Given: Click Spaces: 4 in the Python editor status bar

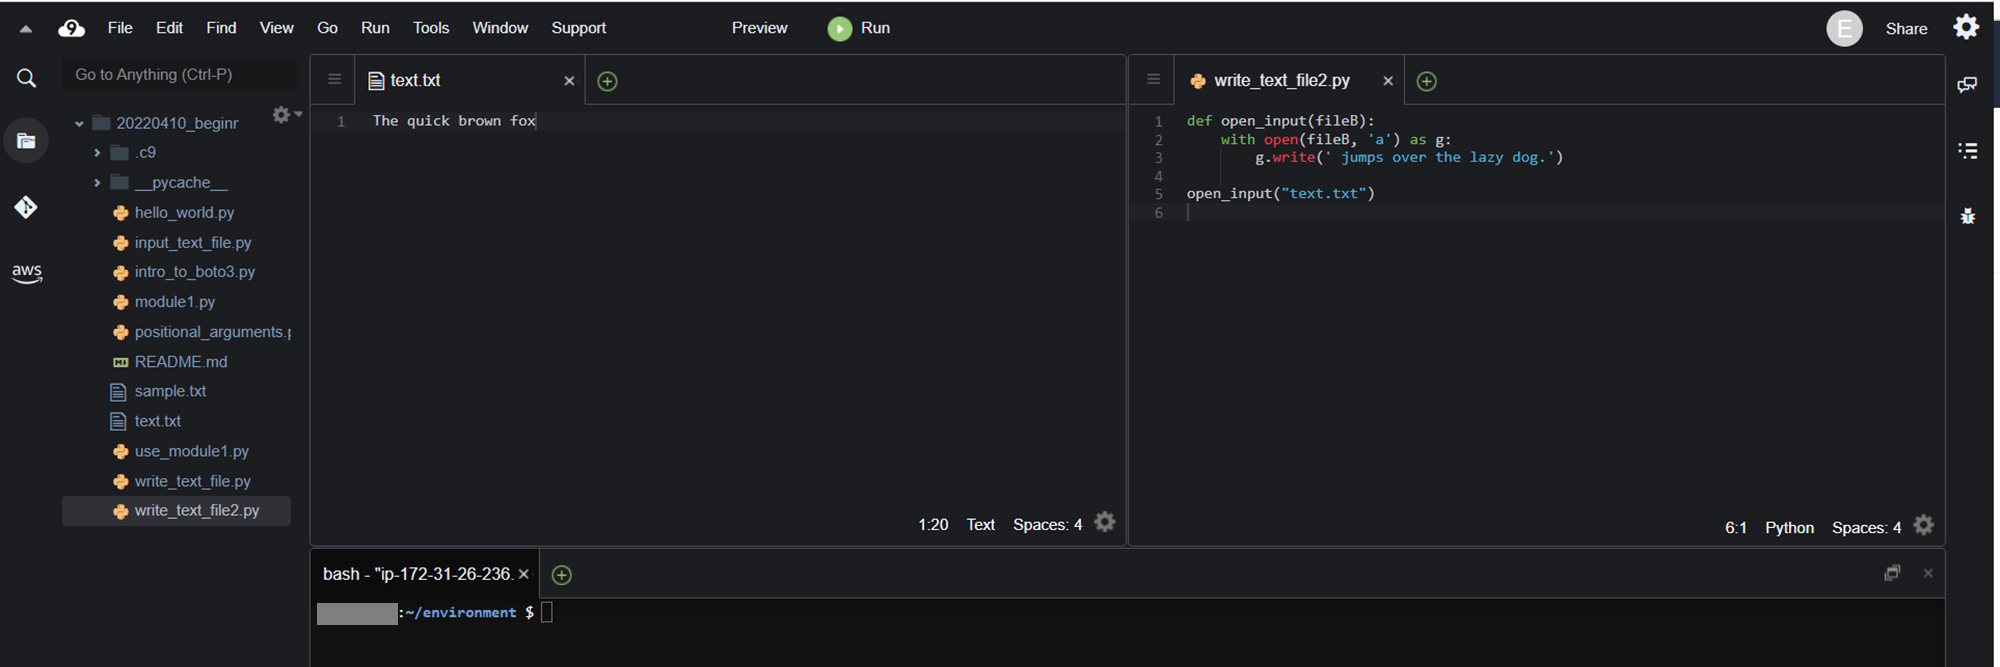Looking at the screenshot, I should click(x=1866, y=528).
